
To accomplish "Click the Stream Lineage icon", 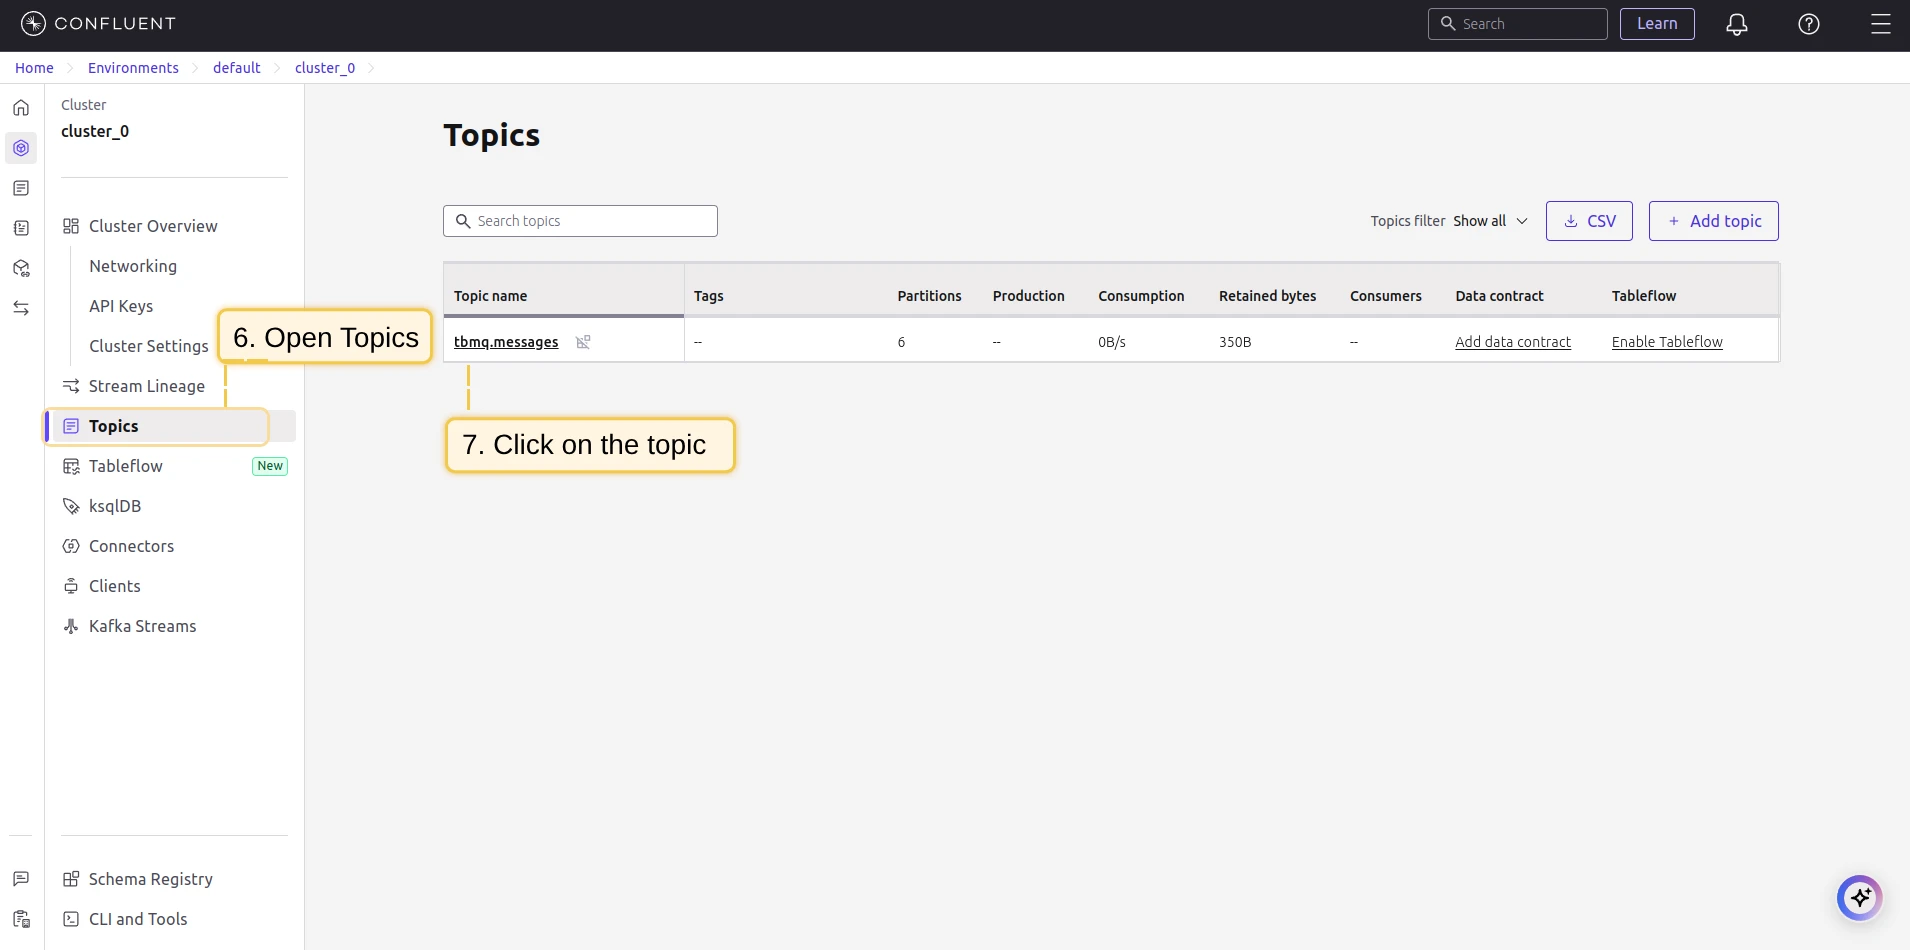I will [71, 386].
